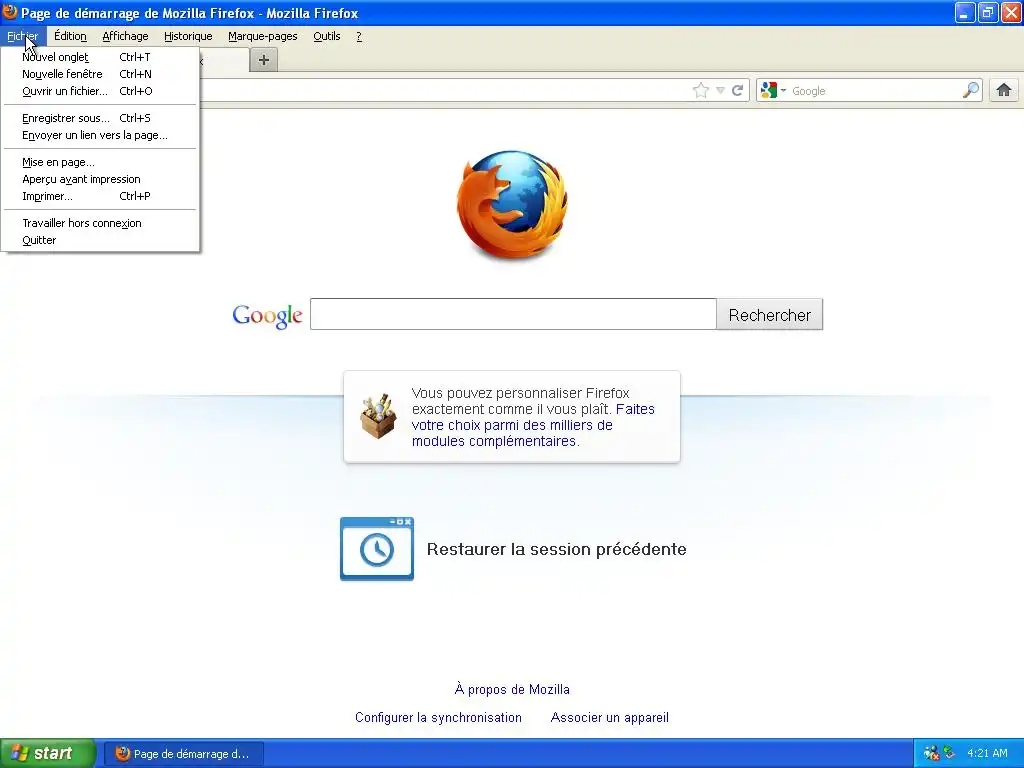Focus the toolbar Google search box
This screenshot has height=768, width=1024.
pos(875,91)
